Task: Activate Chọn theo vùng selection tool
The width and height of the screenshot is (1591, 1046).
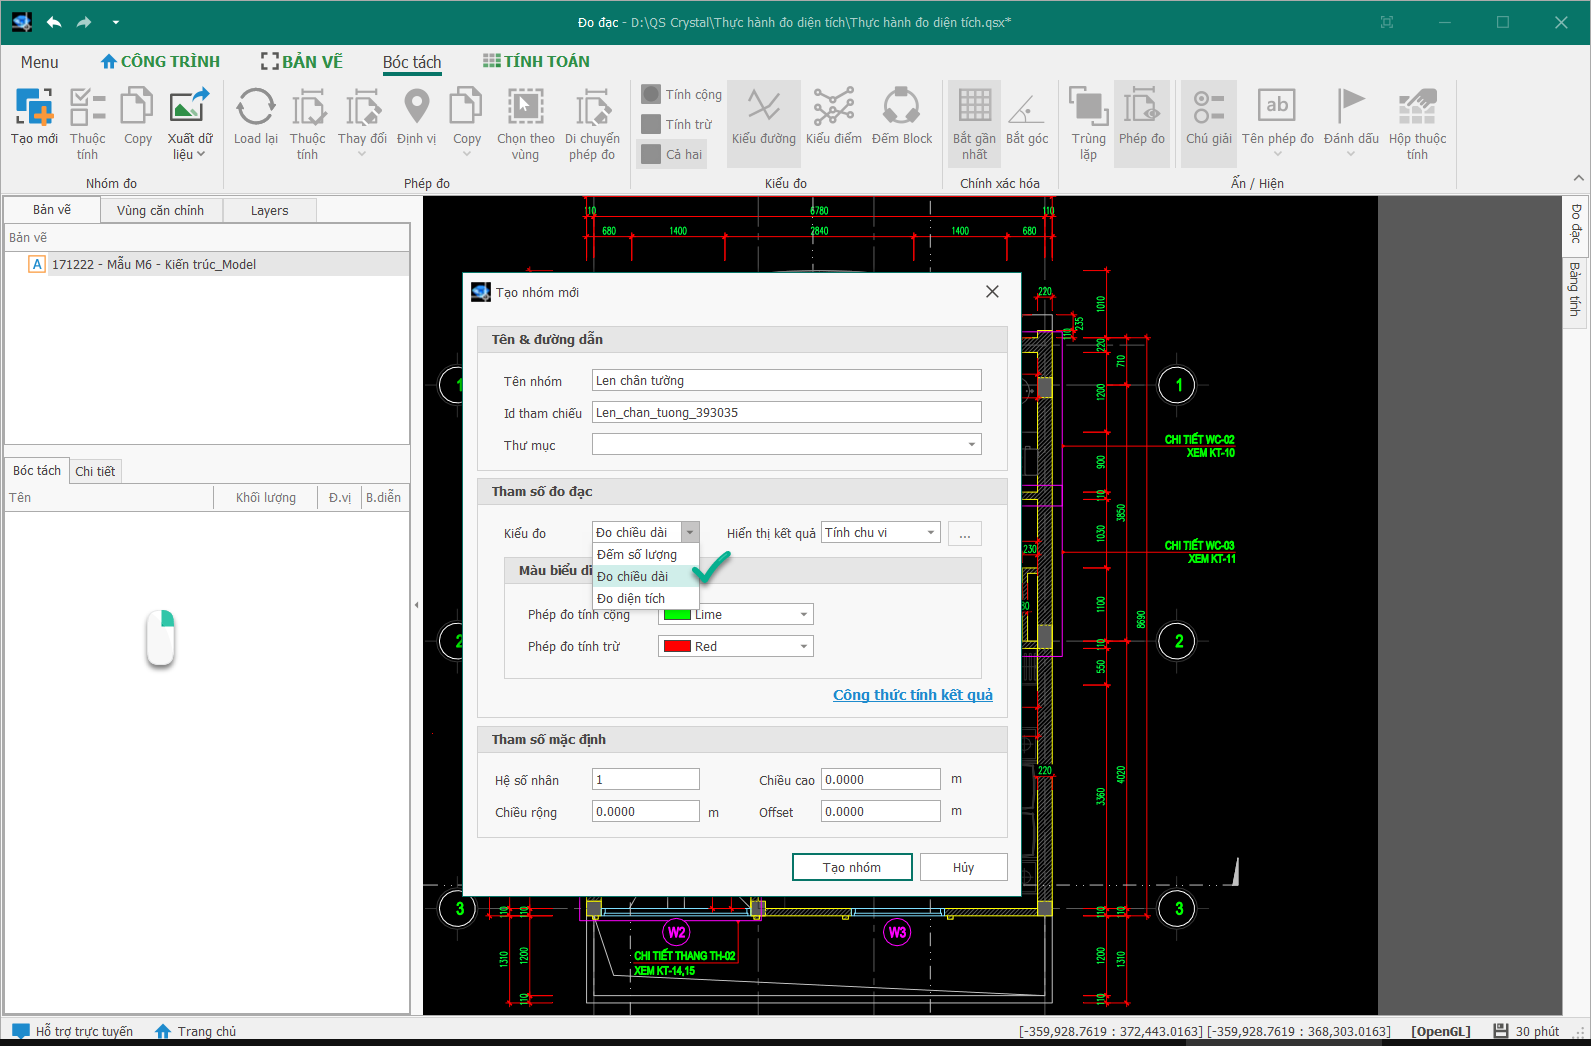Action: pyautogui.click(x=525, y=123)
